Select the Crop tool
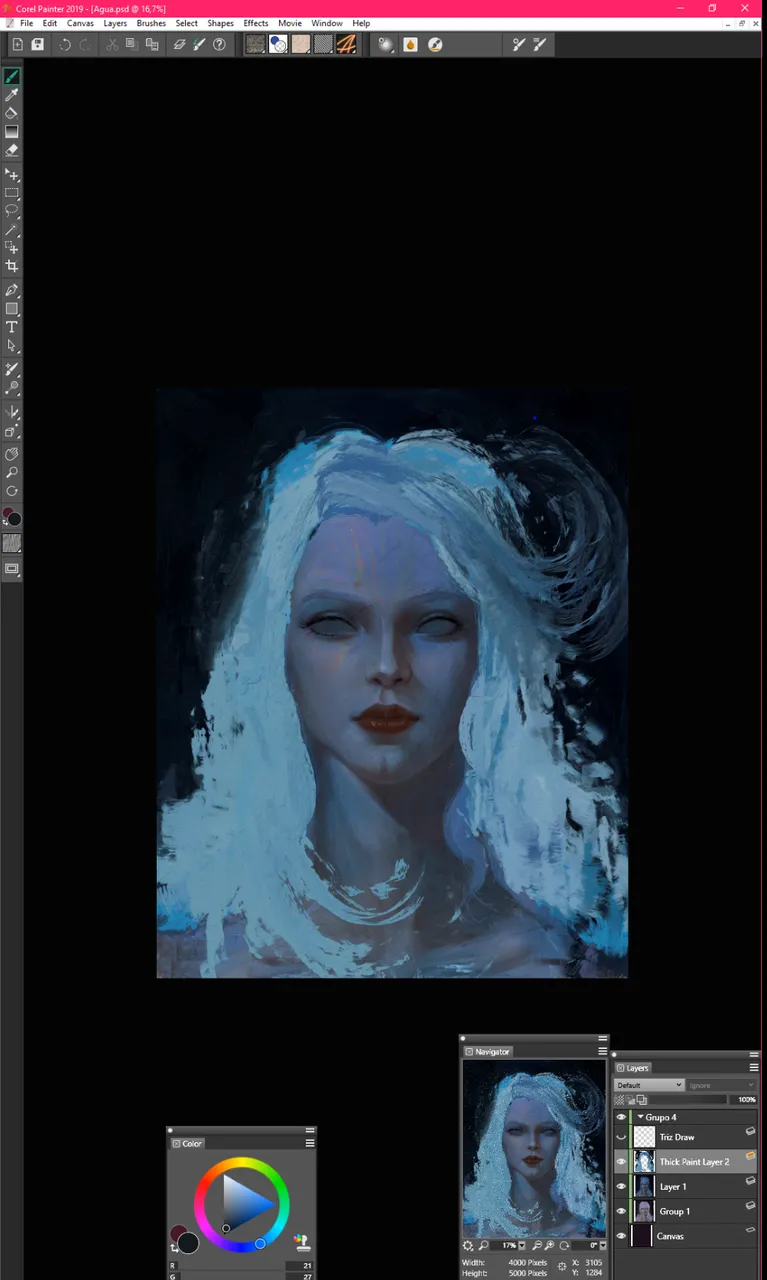 [12, 266]
